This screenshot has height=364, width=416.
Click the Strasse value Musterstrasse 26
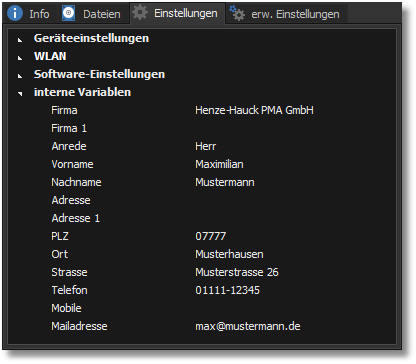[x=237, y=272]
